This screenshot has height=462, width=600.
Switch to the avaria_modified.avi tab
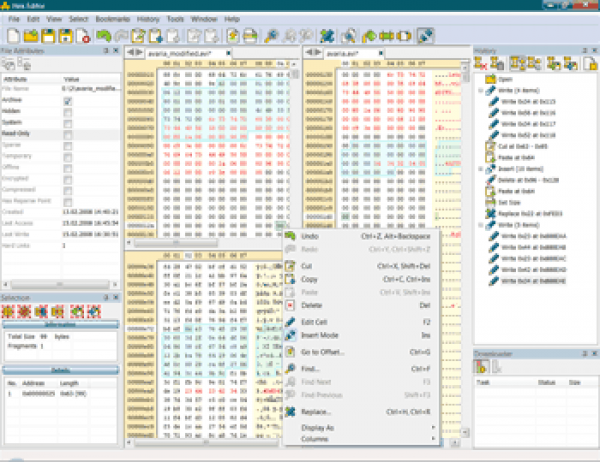tap(182, 52)
